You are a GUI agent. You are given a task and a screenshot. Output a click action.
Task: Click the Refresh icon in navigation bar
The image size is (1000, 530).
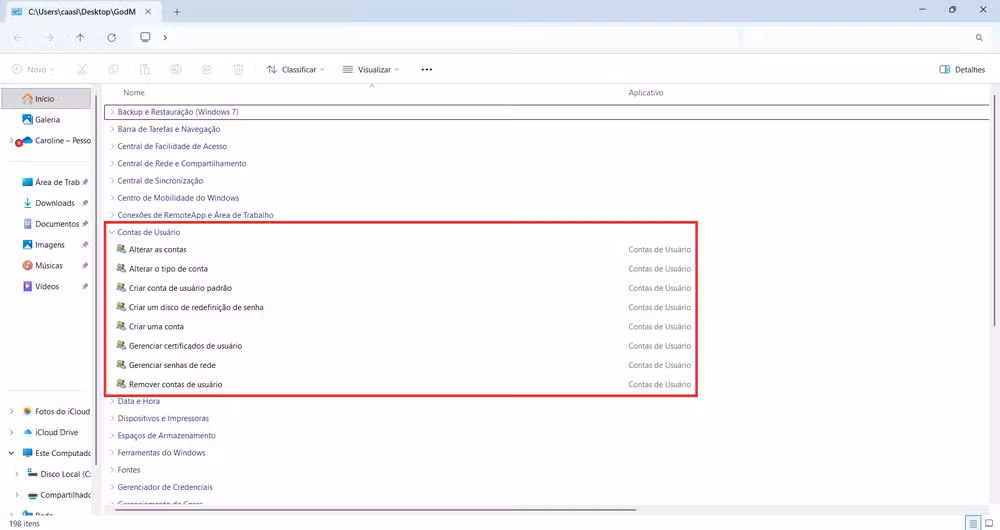(x=111, y=38)
